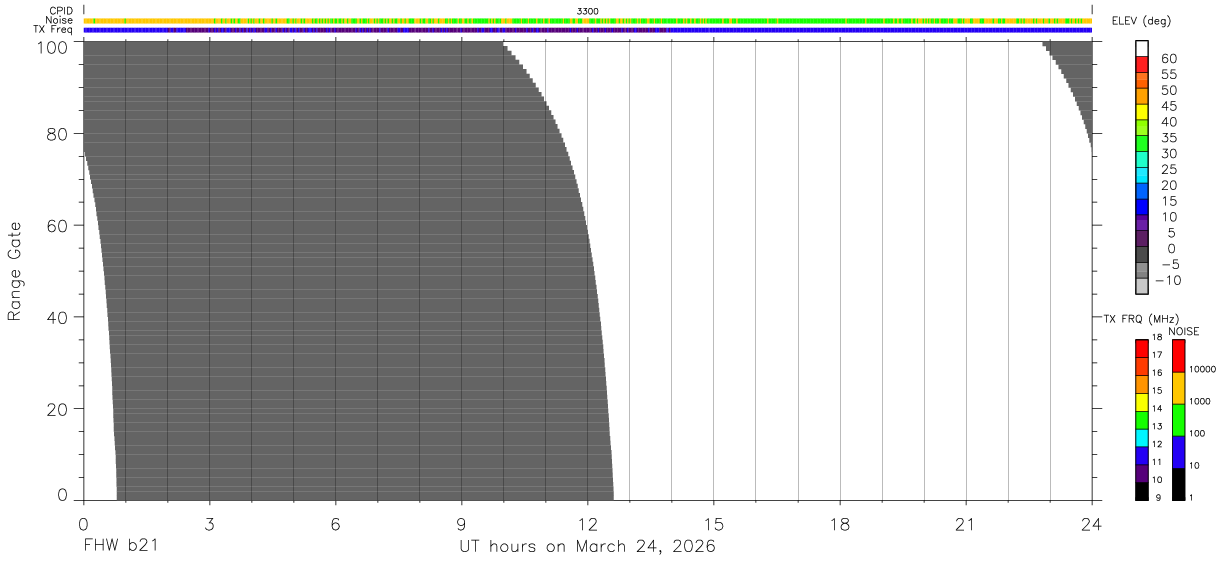Click the black NOISE swatch between 10 and 1
Image resolution: width=1228 pixels, height=567 pixels.
pos(1178,484)
